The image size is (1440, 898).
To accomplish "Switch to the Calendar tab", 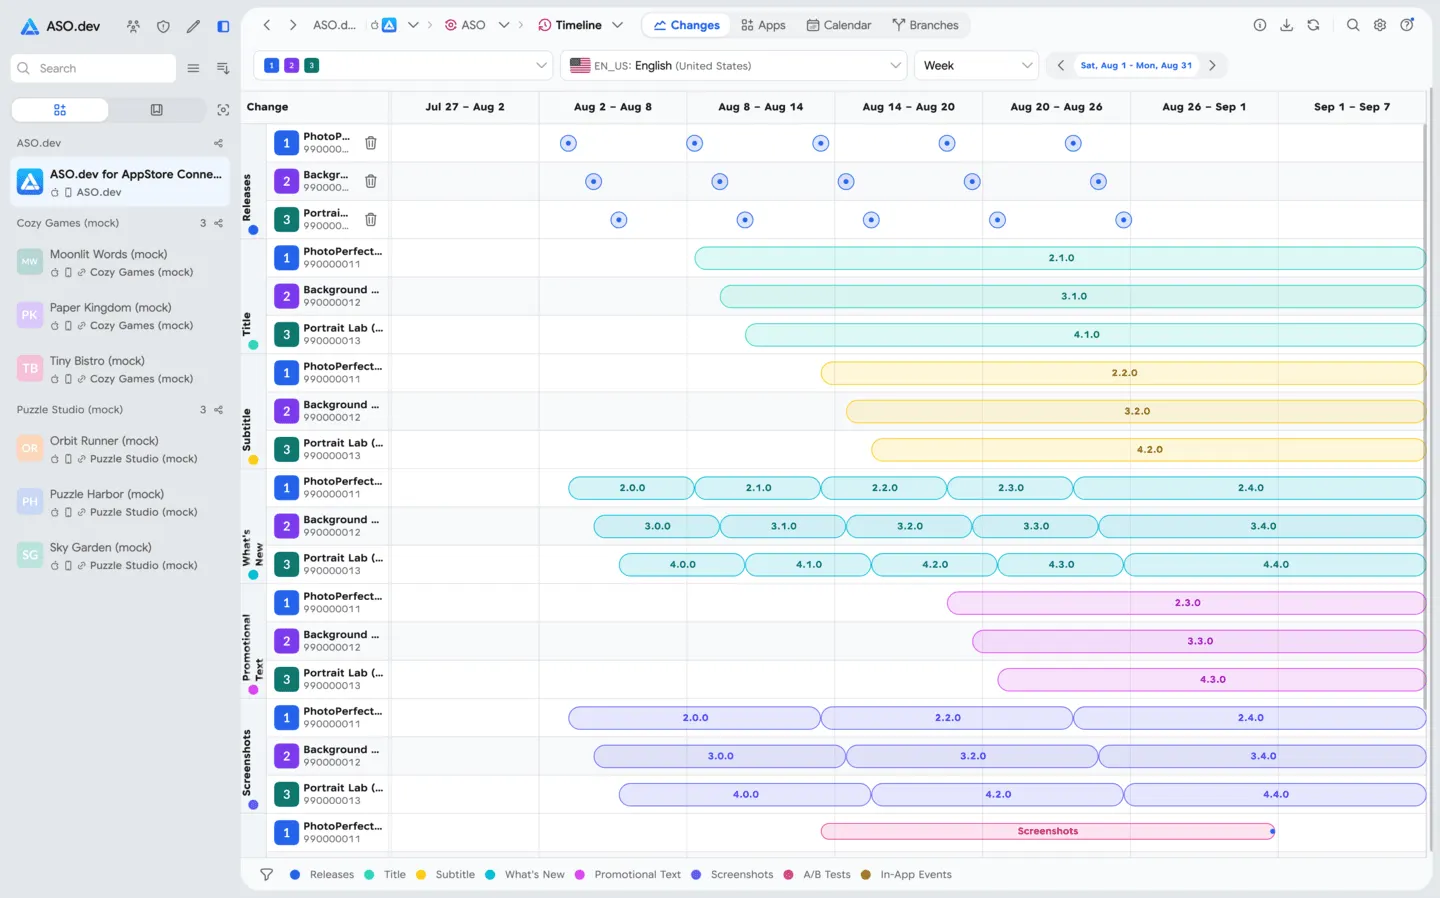I will click(x=838, y=25).
